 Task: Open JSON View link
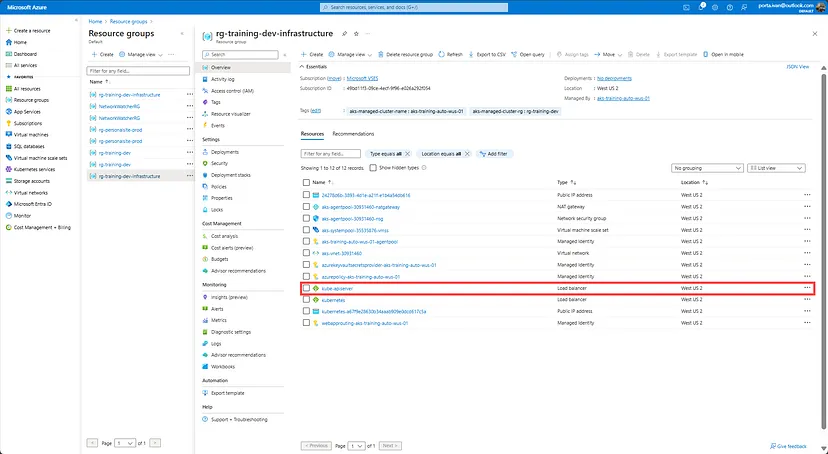tap(797, 67)
